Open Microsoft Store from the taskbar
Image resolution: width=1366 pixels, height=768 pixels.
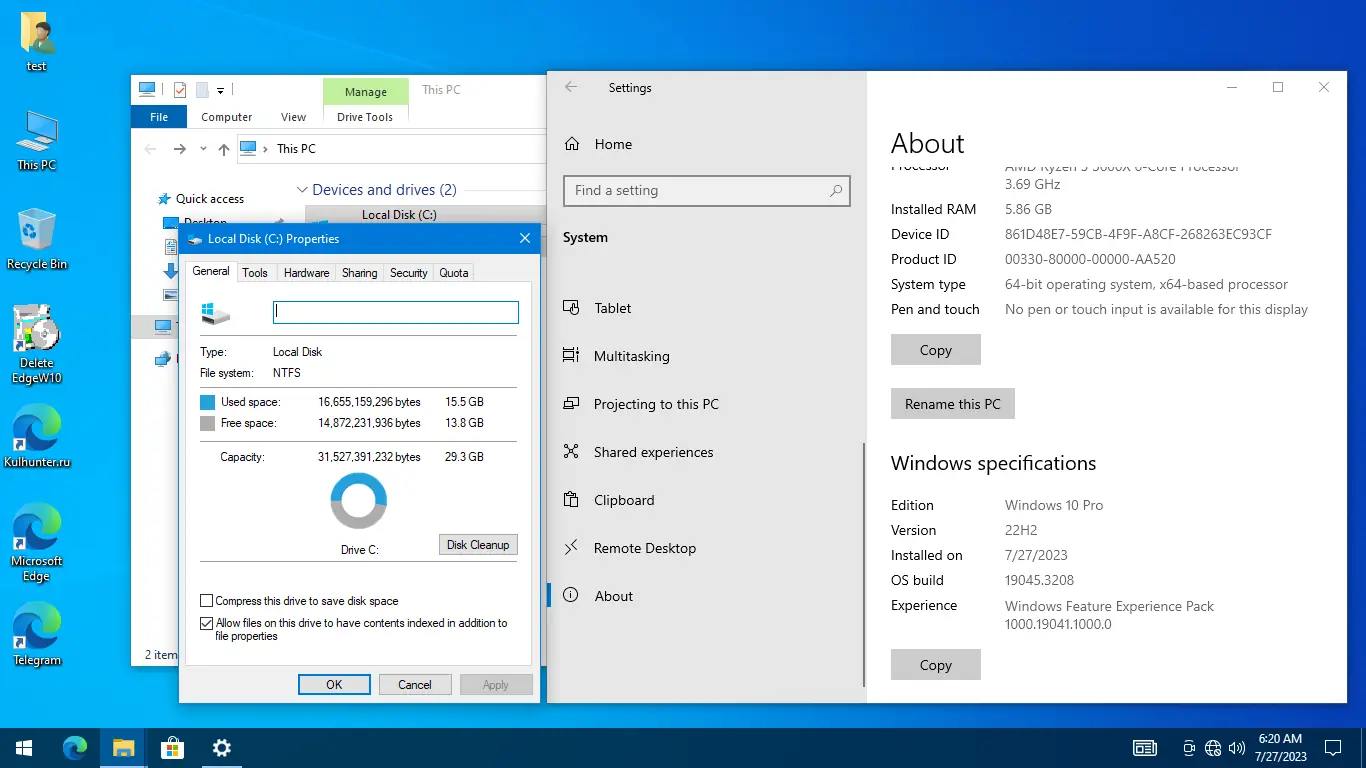pyautogui.click(x=172, y=748)
